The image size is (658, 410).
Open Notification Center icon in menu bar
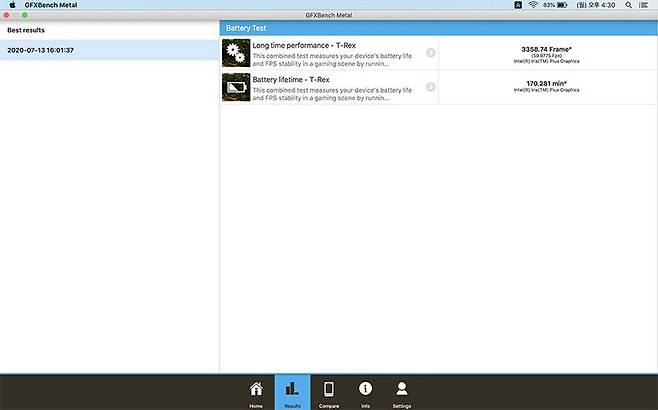[643, 5]
